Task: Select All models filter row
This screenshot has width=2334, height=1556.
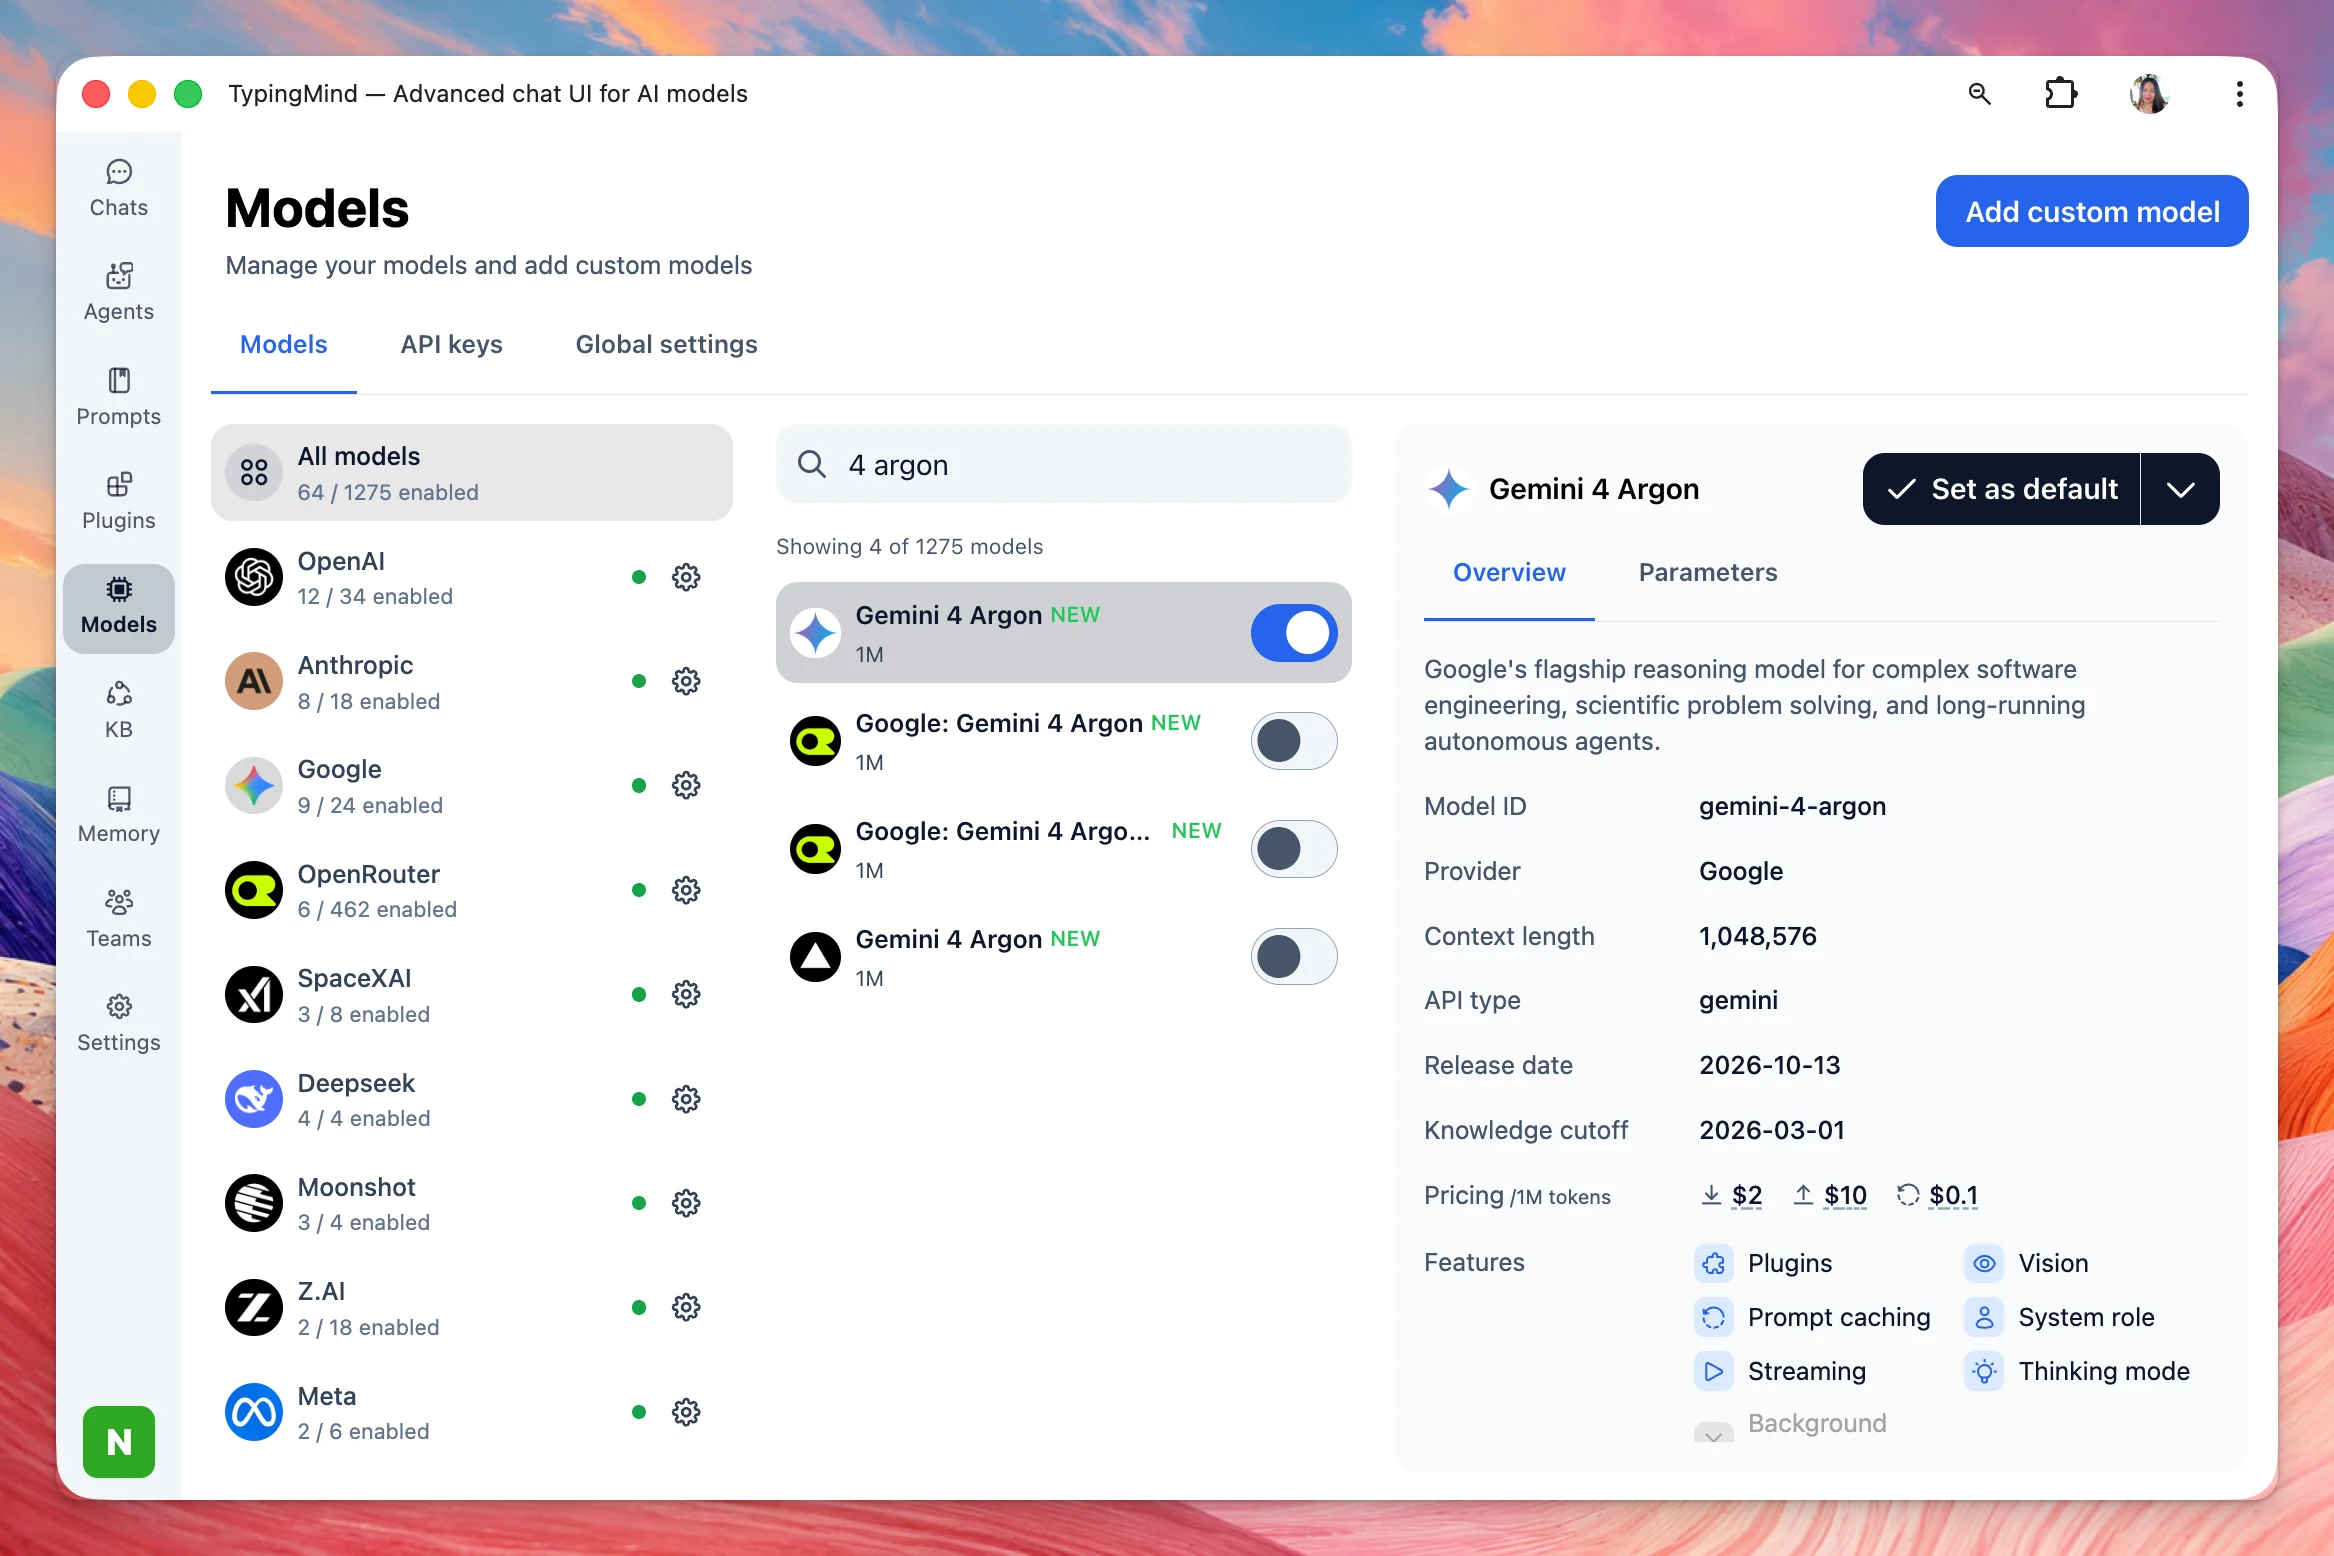Action: point(472,473)
